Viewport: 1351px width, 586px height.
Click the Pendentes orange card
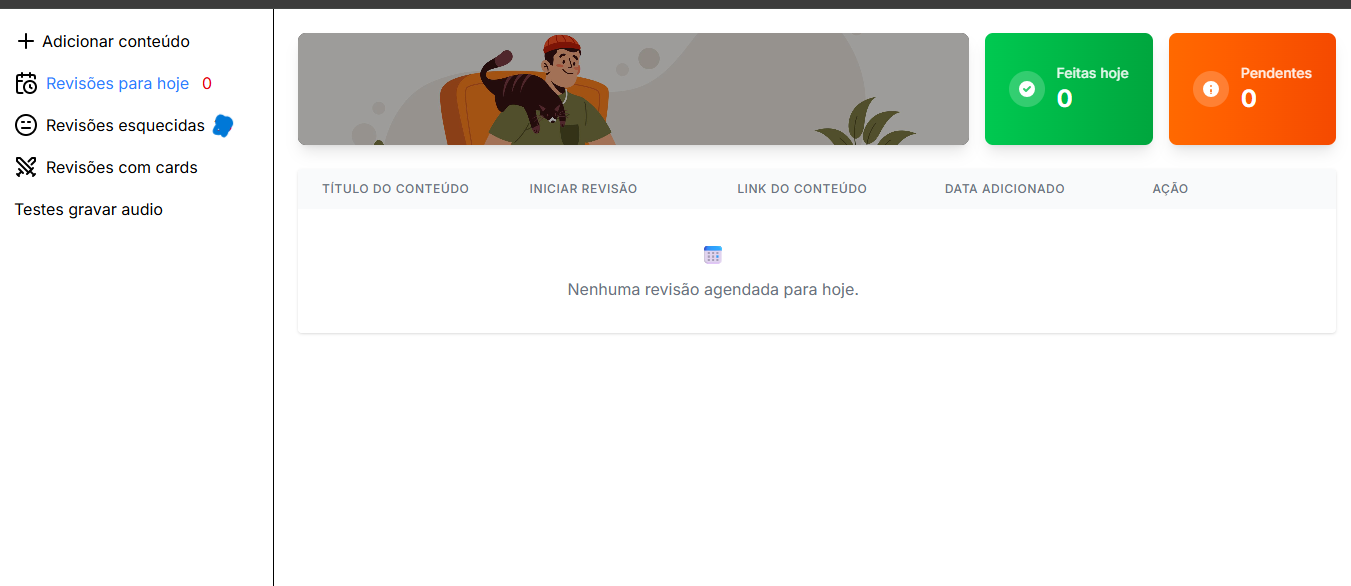click(x=1252, y=89)
